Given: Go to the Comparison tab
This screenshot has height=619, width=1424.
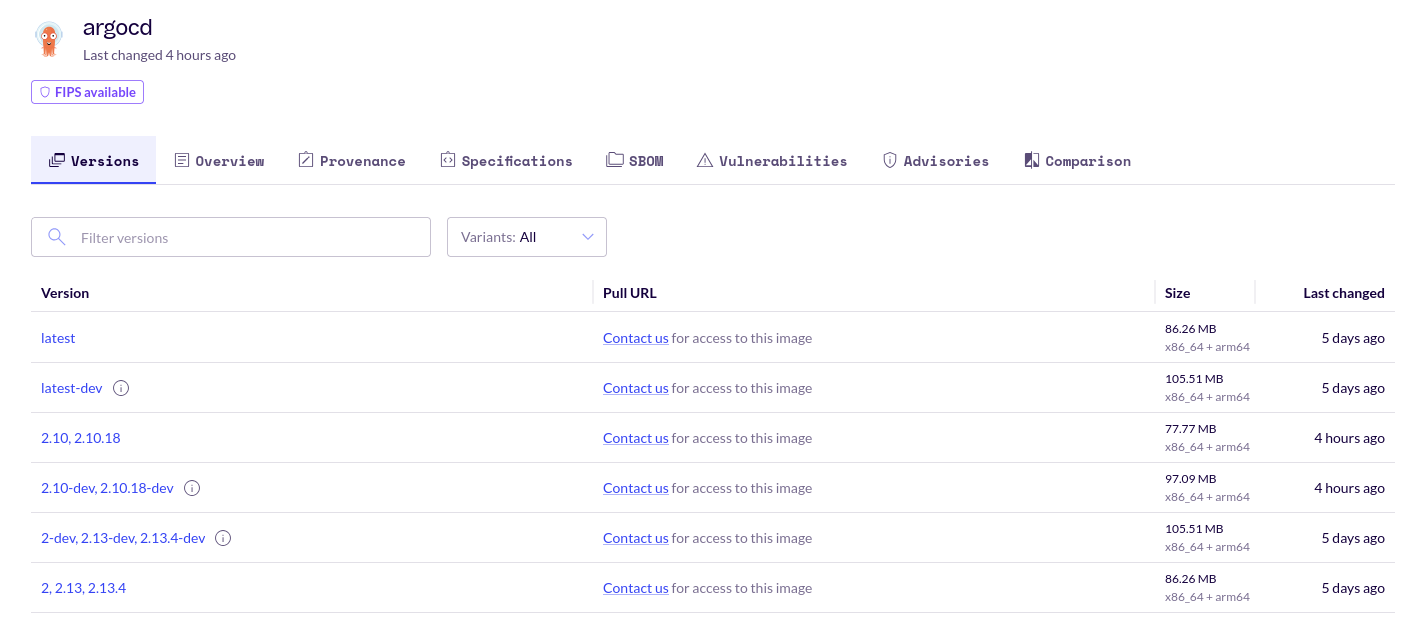Looking at the screenshot, I should pyautogui.click(x=1077, y=160).
